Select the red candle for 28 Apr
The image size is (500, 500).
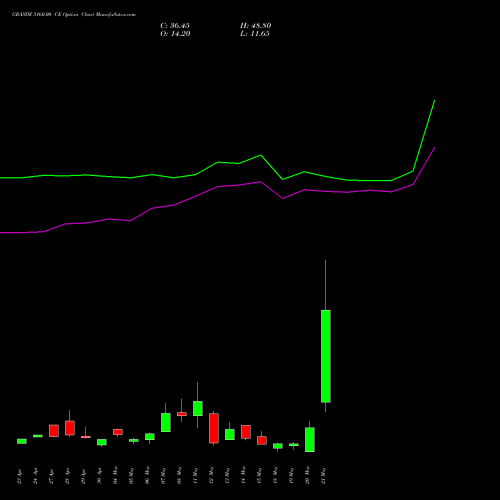(x=70, y=428)
